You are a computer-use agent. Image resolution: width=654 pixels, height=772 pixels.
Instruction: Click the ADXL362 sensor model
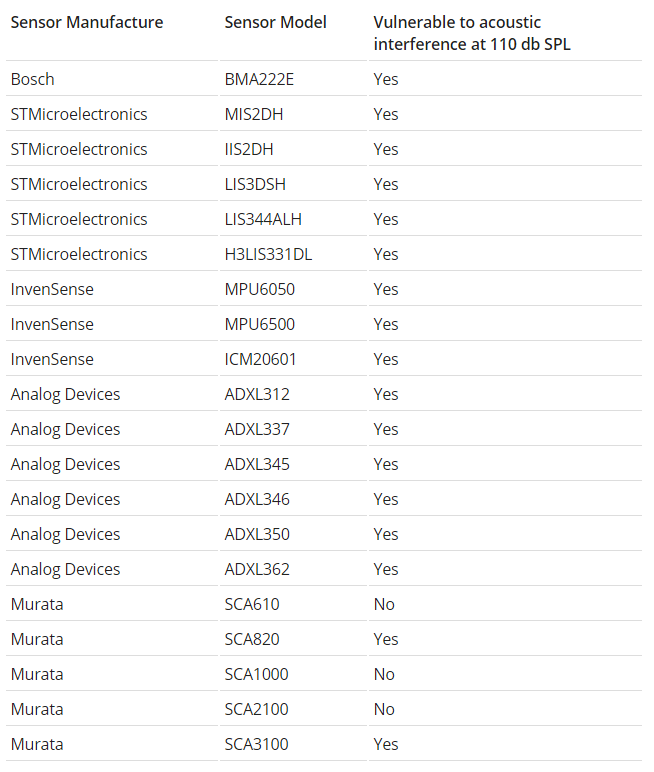point(257,569)
